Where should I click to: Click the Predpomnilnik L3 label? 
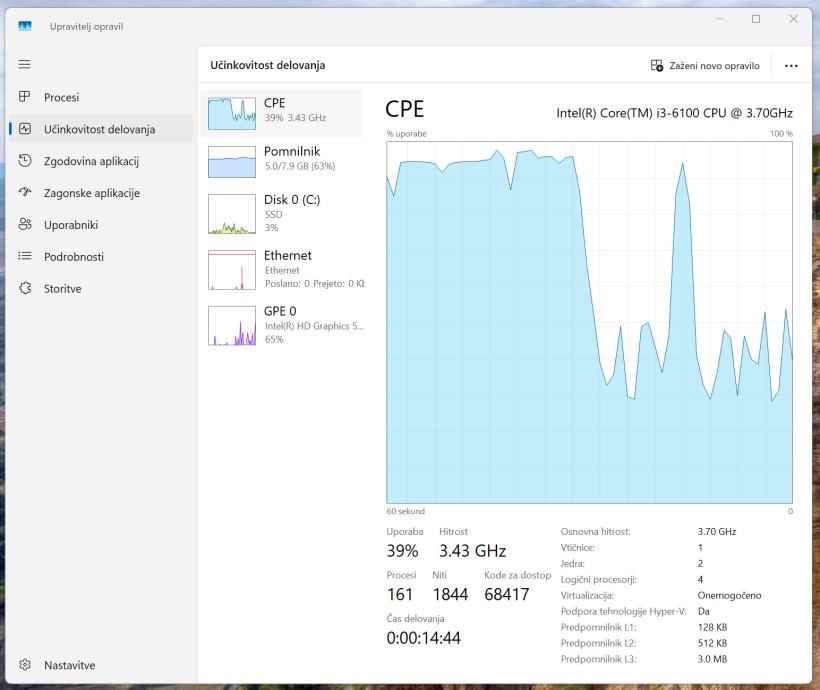point(598,659)
